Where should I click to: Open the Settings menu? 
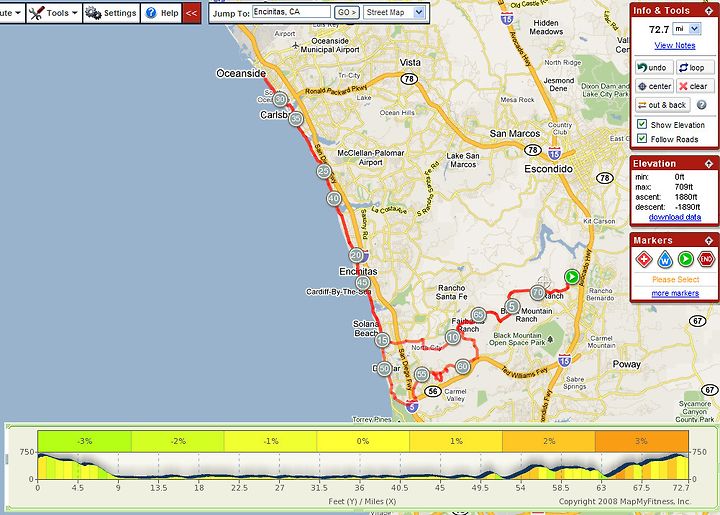[112, 13]
